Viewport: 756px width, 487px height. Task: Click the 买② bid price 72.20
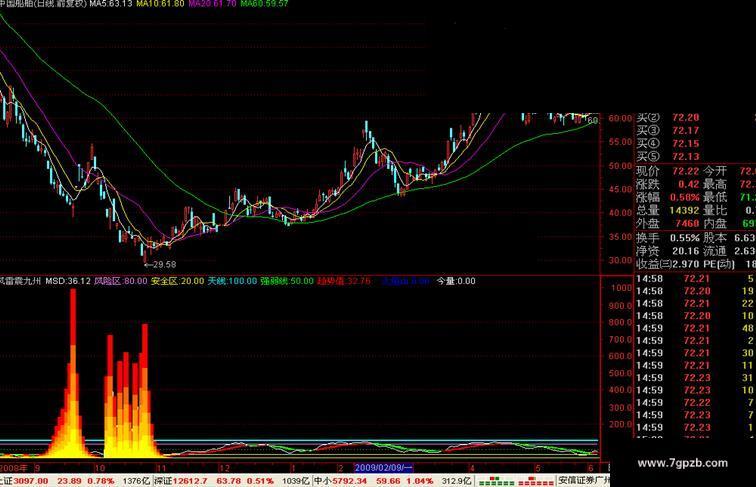point(686,118)
